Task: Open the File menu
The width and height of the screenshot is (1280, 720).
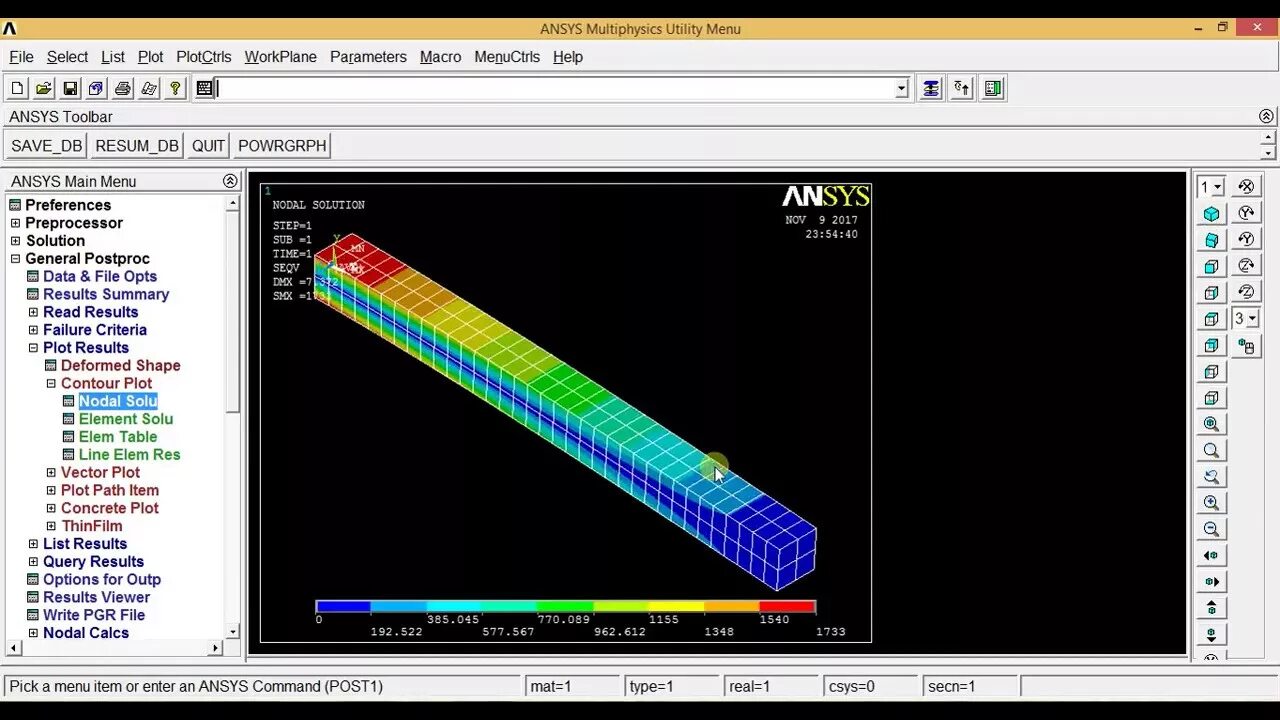Action: pos(21,57)
